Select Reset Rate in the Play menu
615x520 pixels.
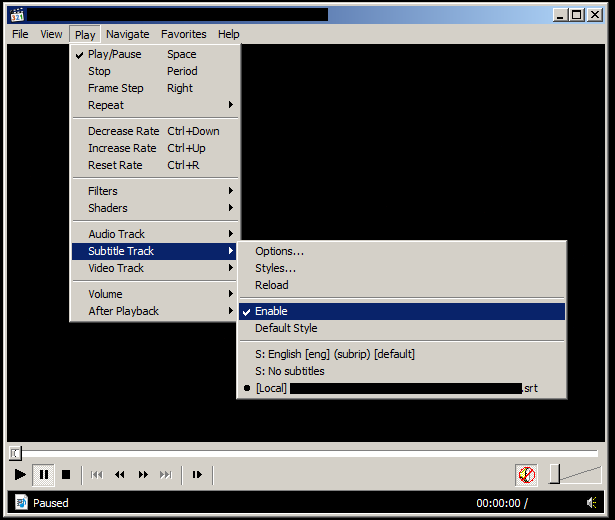[155, 165]
